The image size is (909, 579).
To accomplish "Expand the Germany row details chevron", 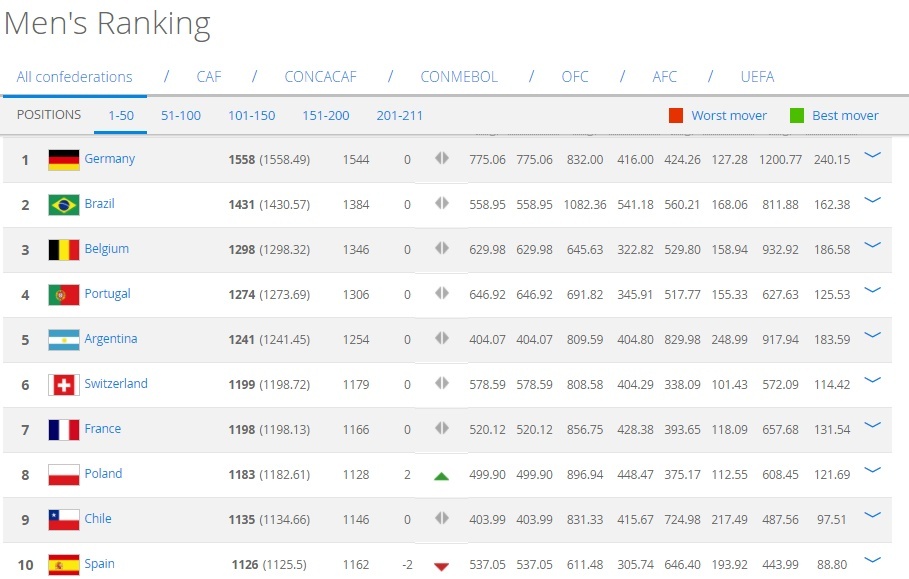I will click(x=872, y=155).
